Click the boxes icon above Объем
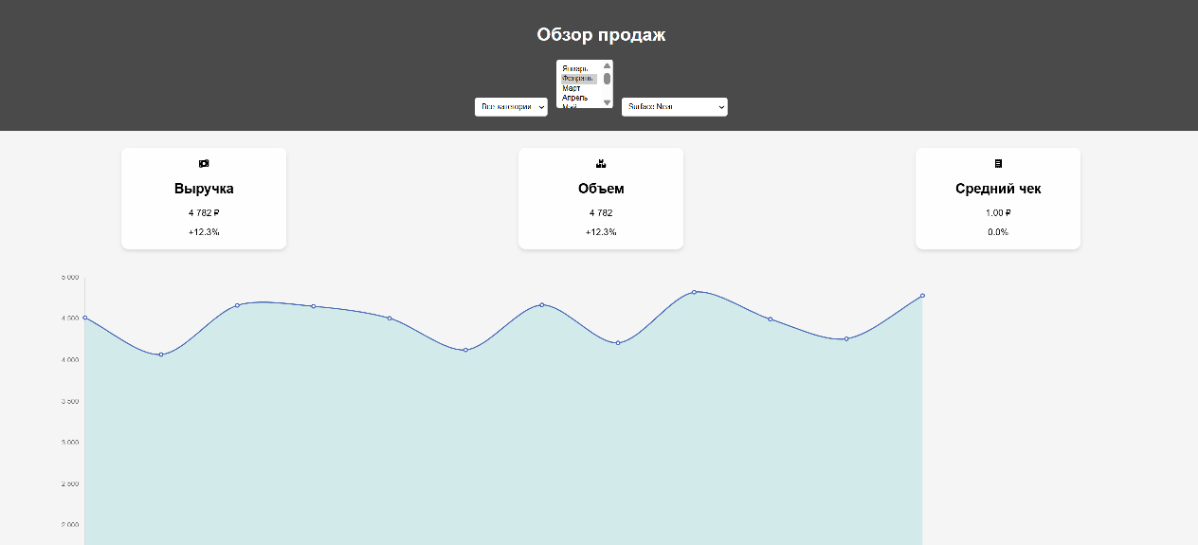The width and height of the screenshot is (1198, 545). [x=601, y=163]
